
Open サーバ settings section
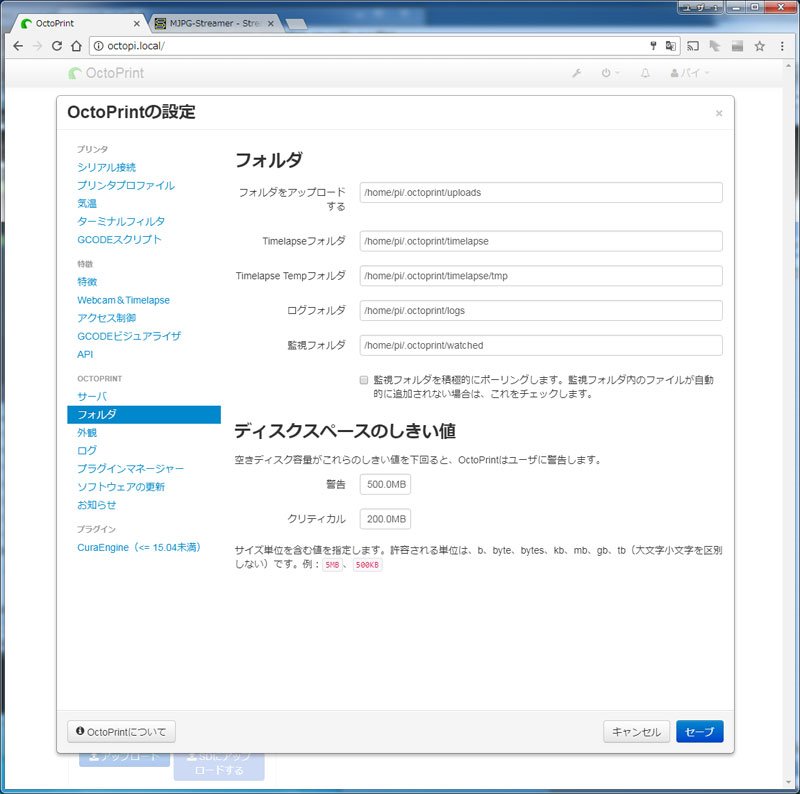(92, 396)
